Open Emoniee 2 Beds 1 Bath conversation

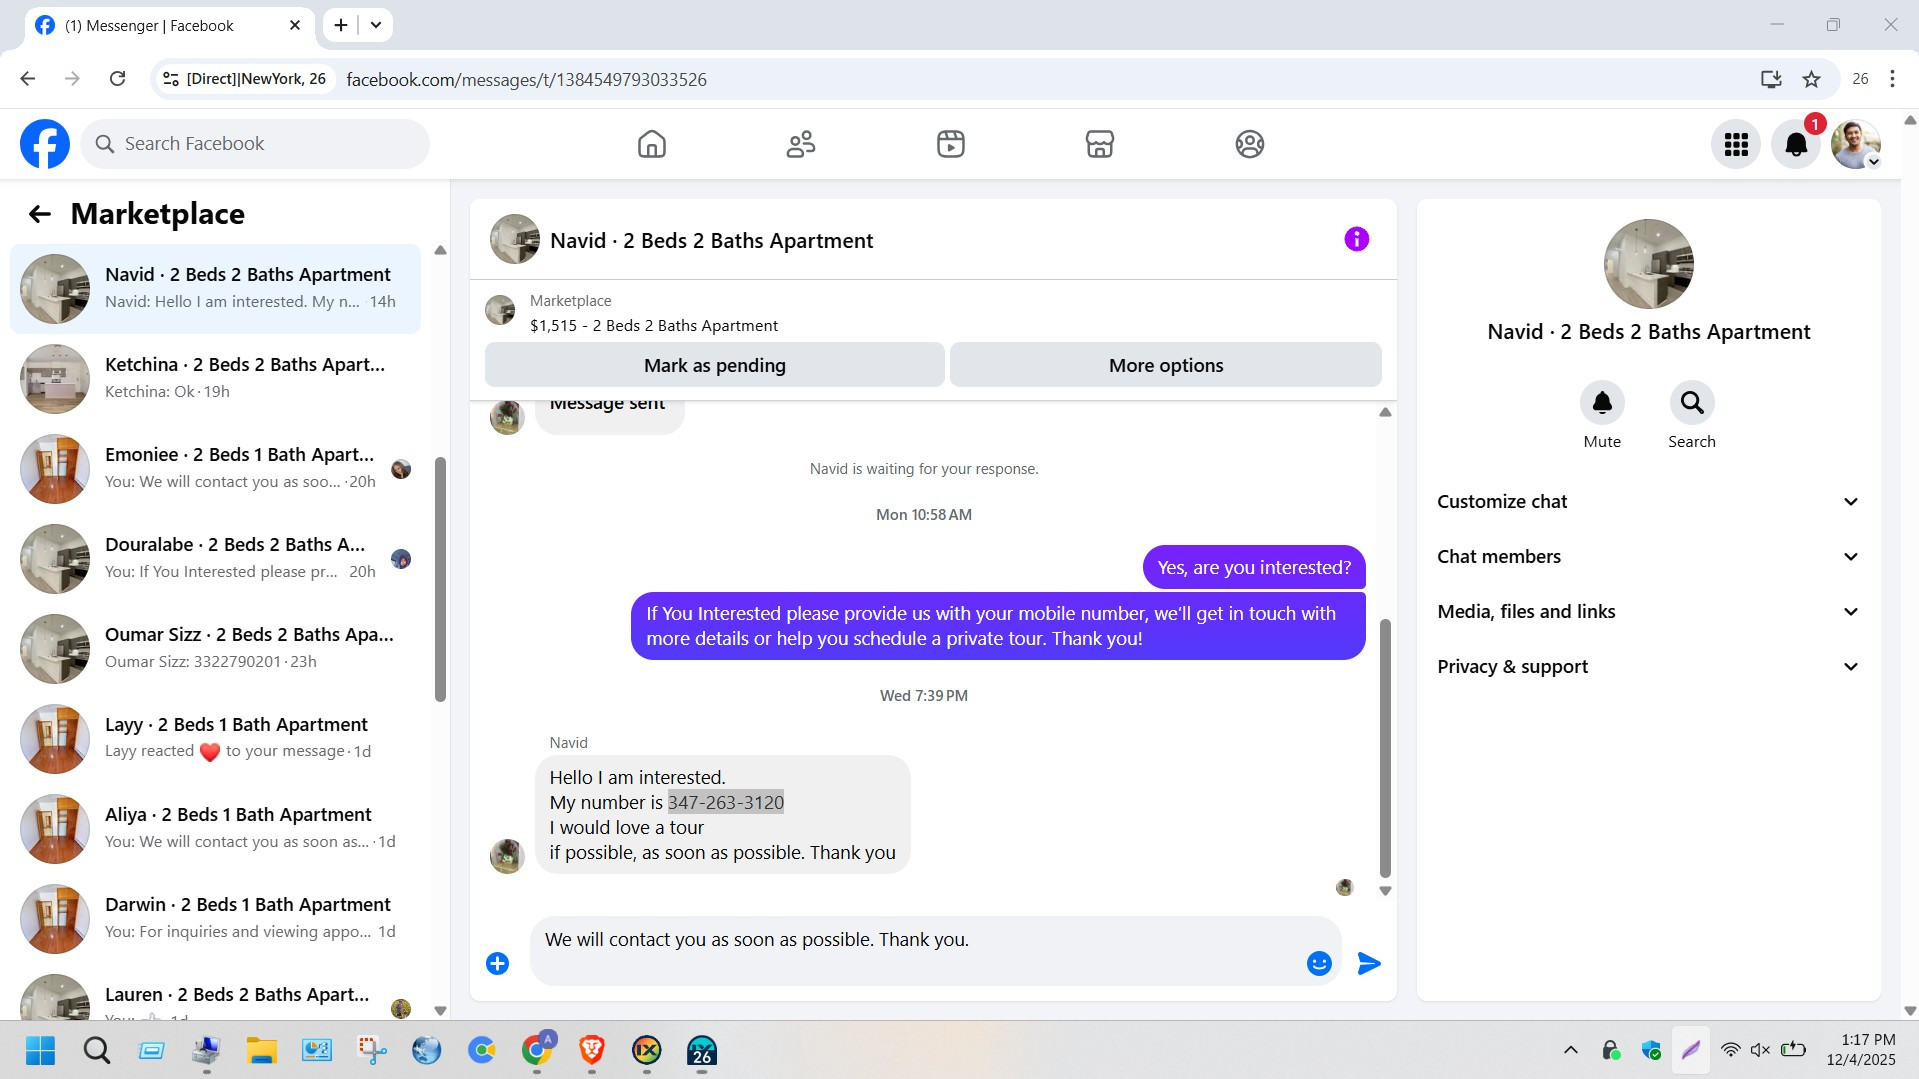point(216,468)
